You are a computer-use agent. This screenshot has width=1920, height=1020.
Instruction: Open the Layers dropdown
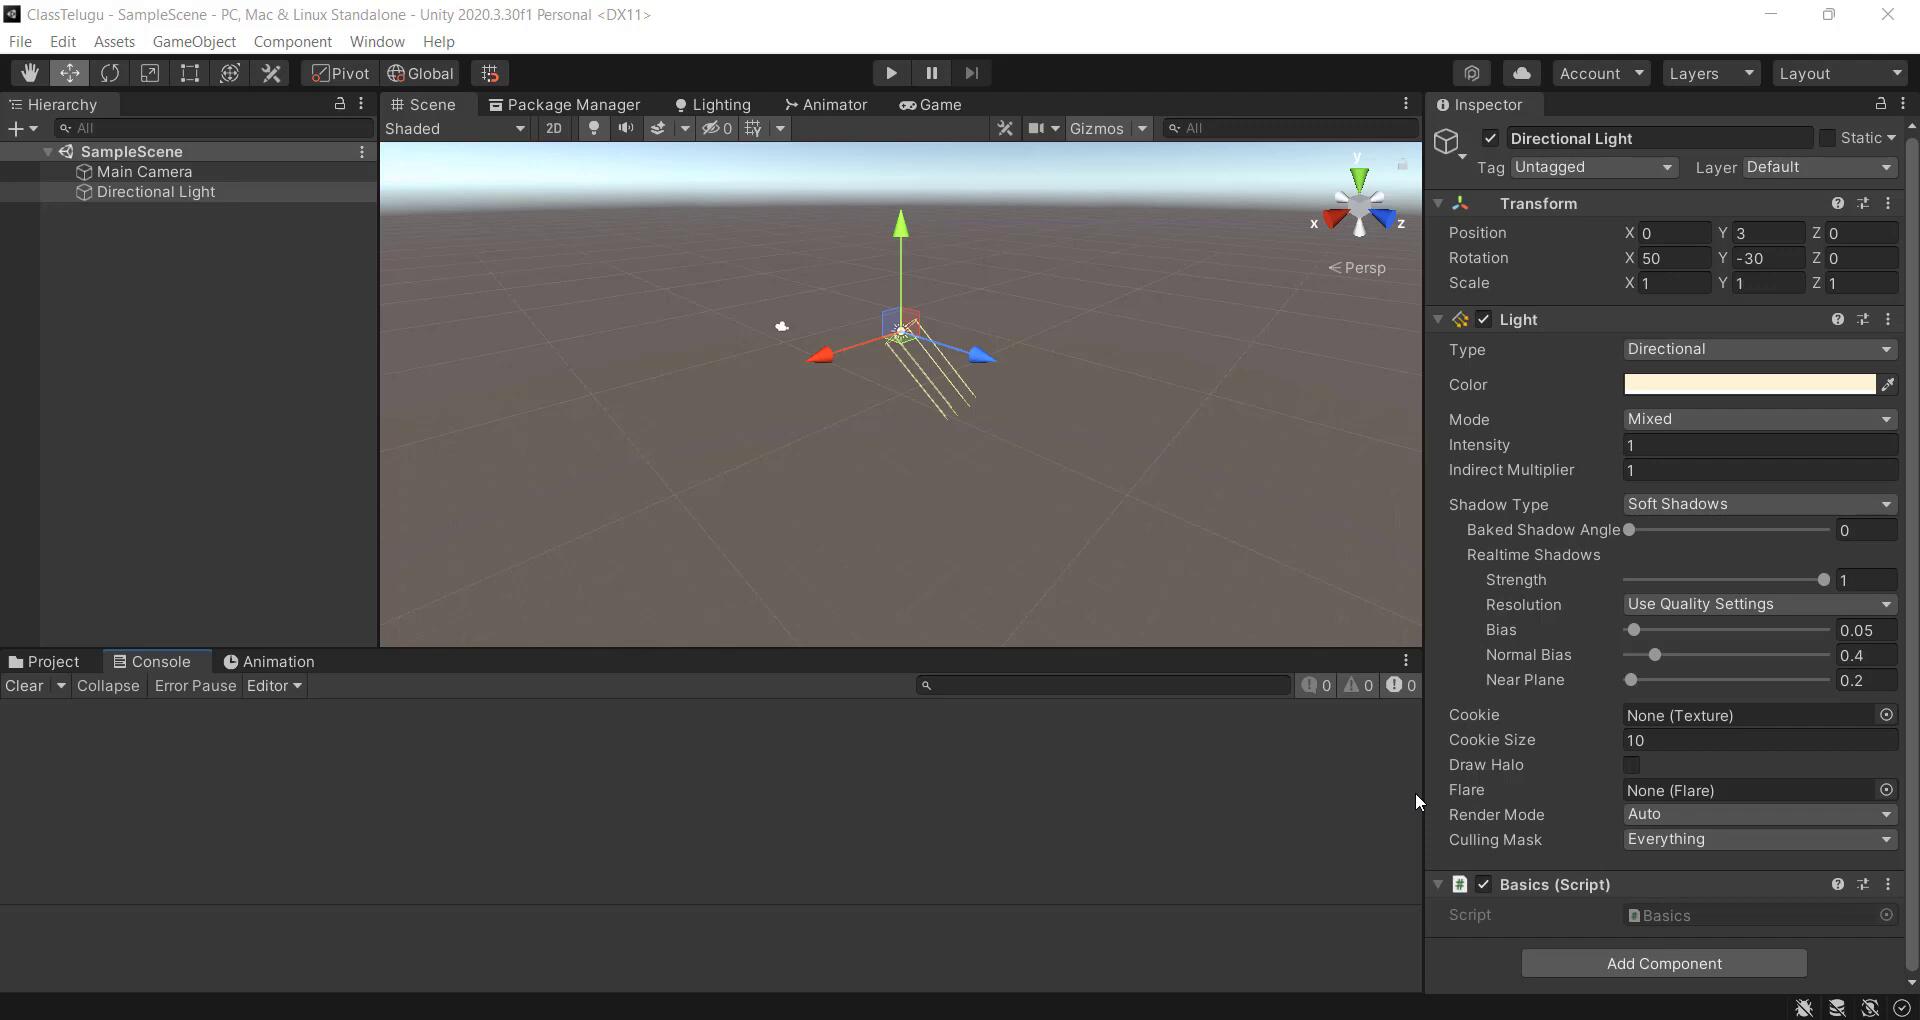pyautogui.click(x=1710, y=73)
